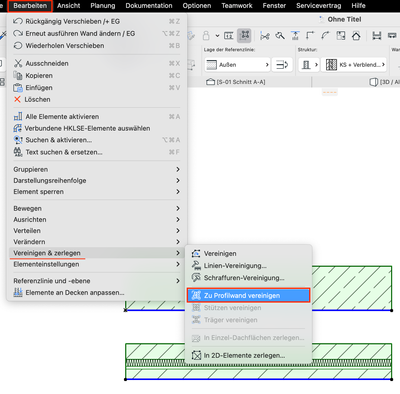Click the scissors split tool icon
Image resolution: width=400 pixels, height=394 pixels.
[265, 36]
